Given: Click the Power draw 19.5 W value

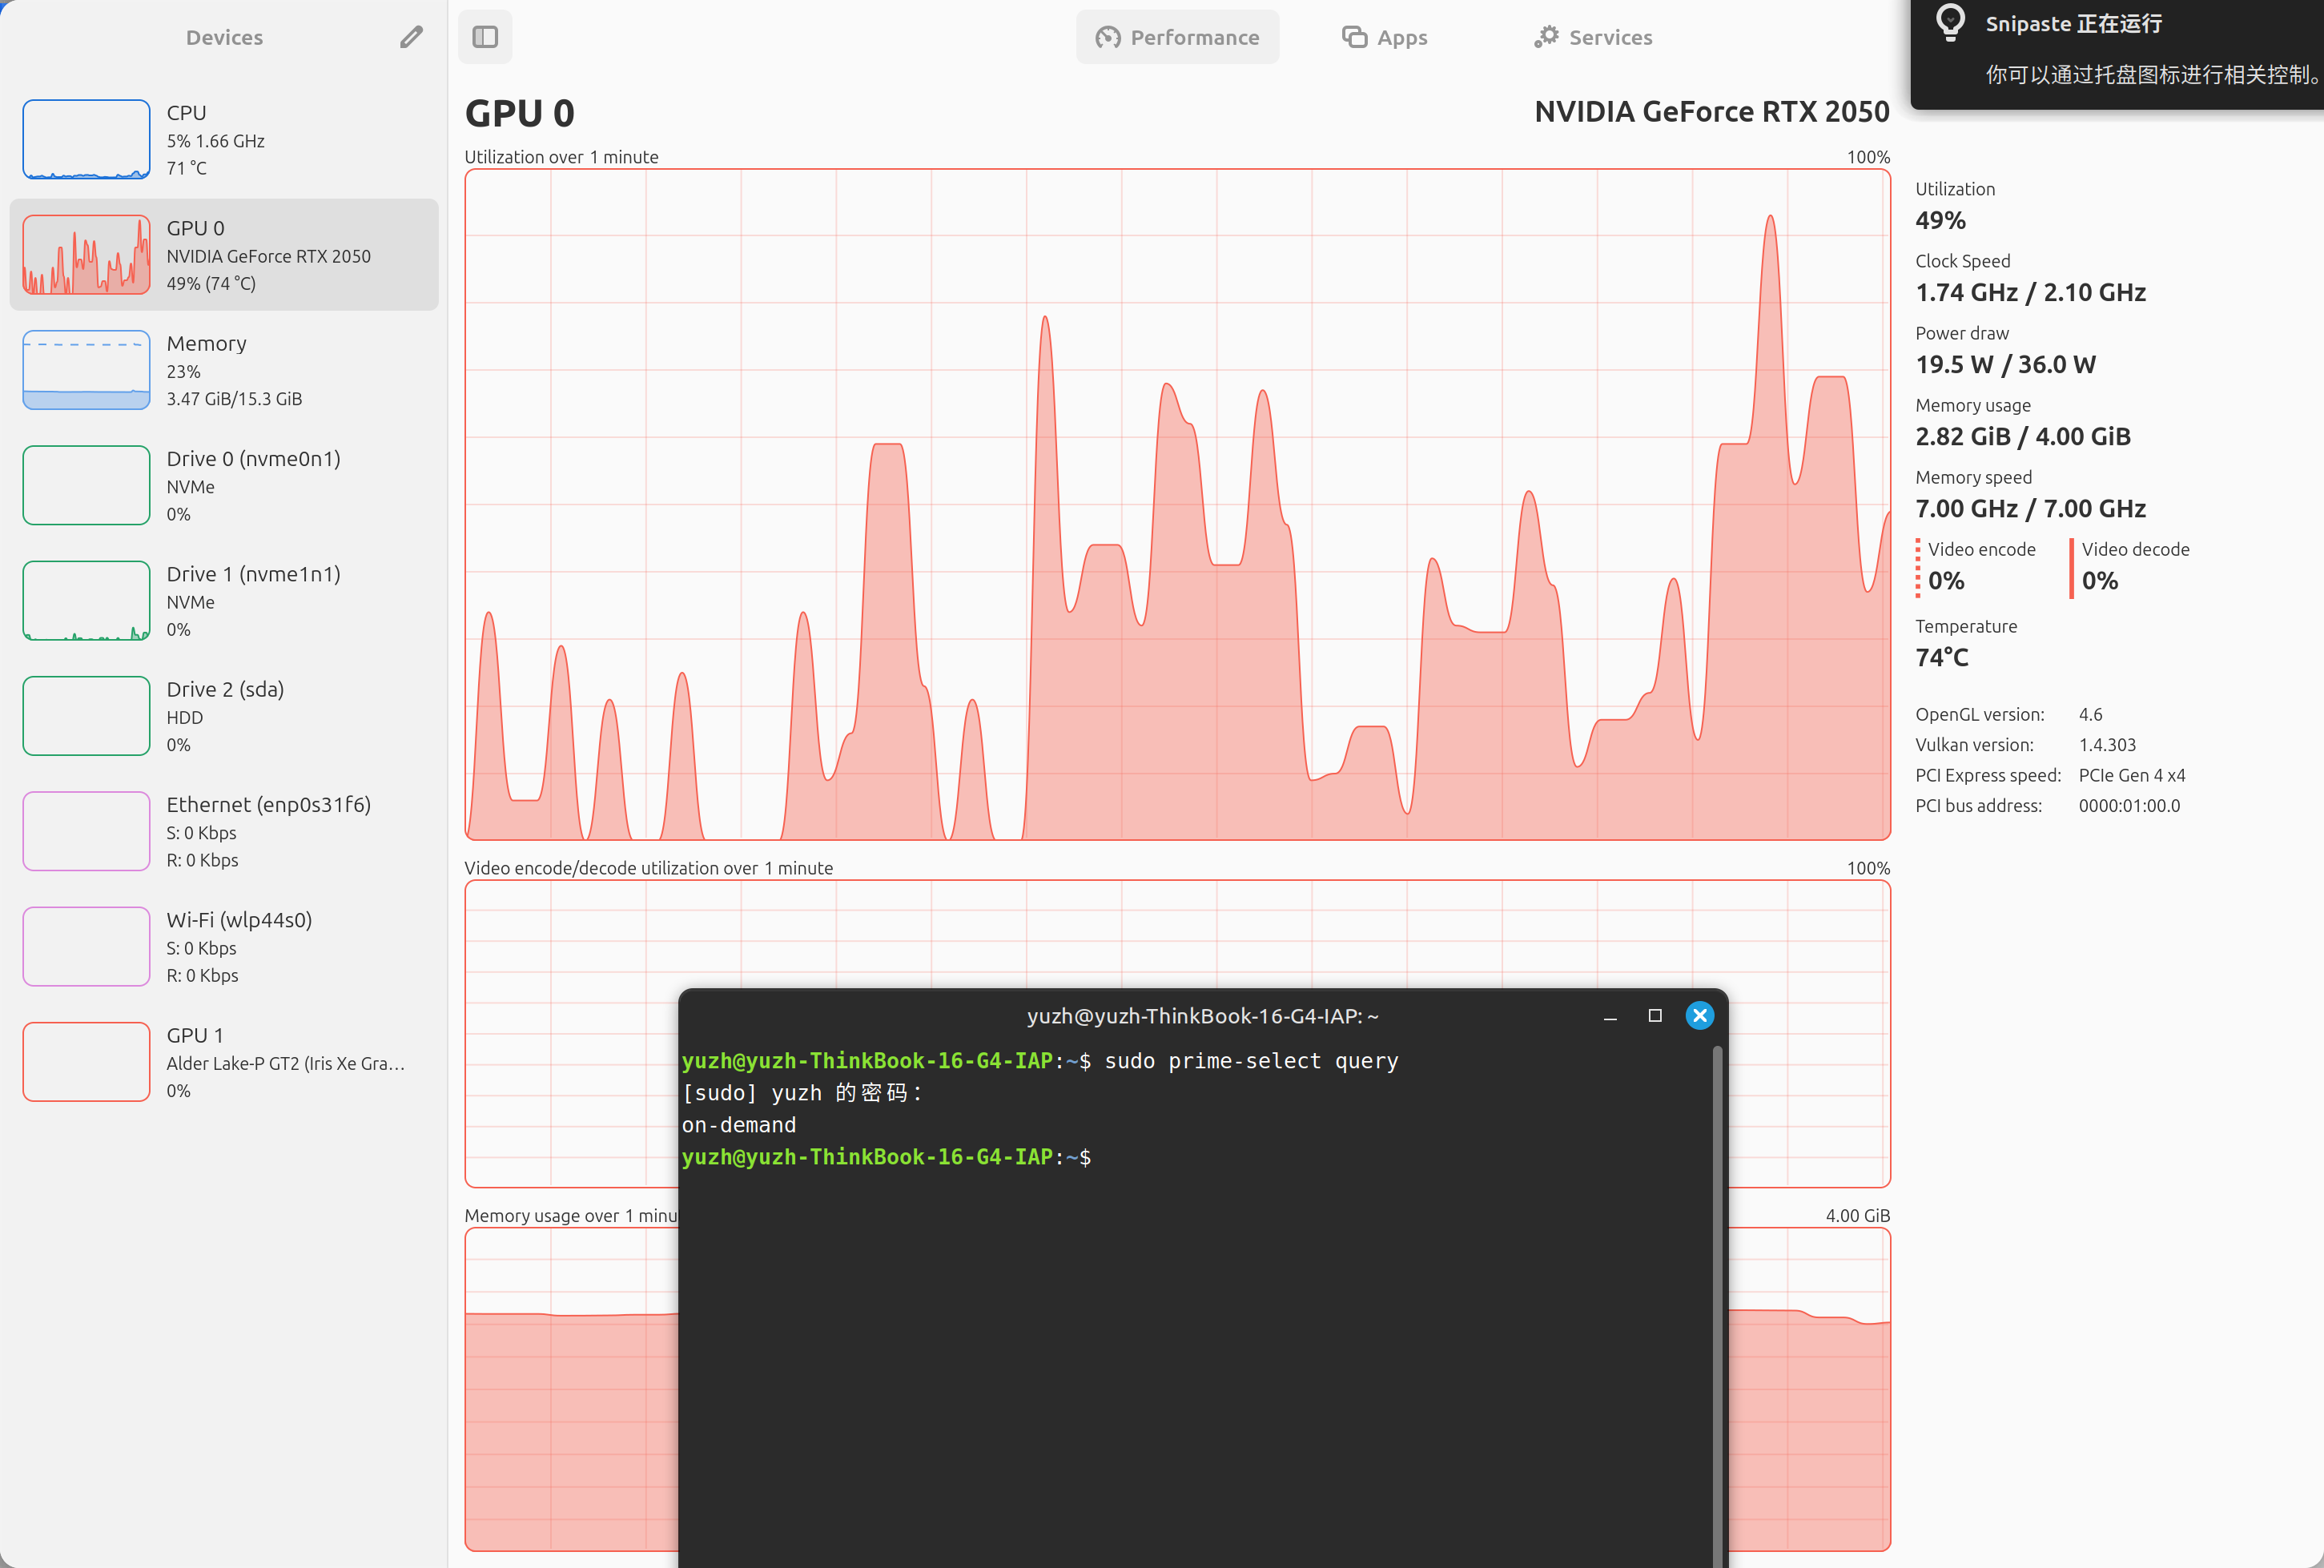Looking at the screenshot, I should click(x=2005, y=364).
